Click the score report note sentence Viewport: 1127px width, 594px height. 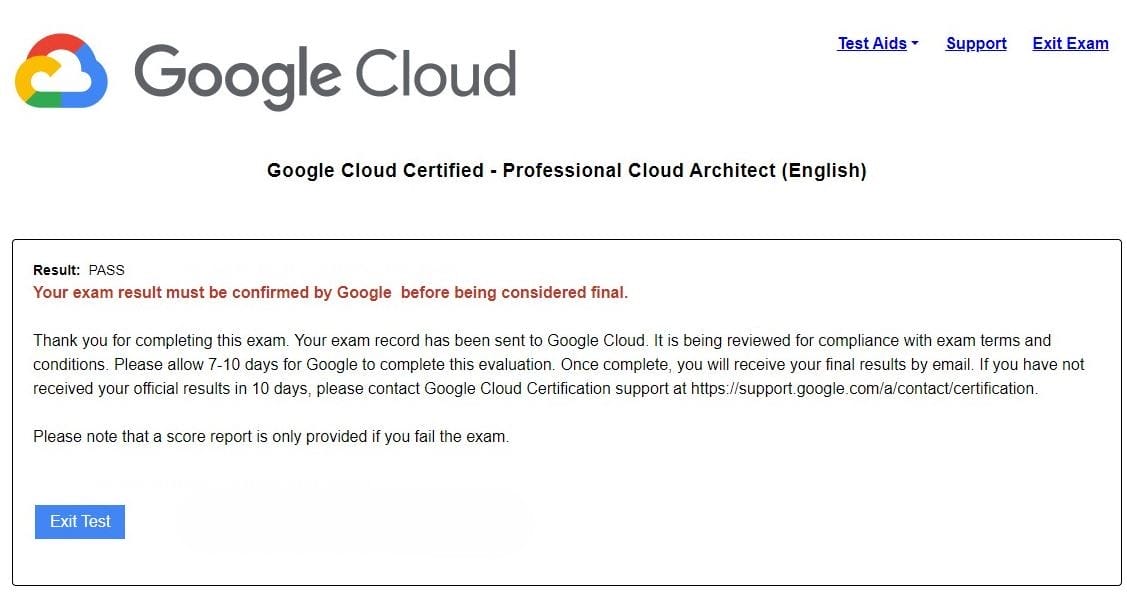(x=271, y=436)
